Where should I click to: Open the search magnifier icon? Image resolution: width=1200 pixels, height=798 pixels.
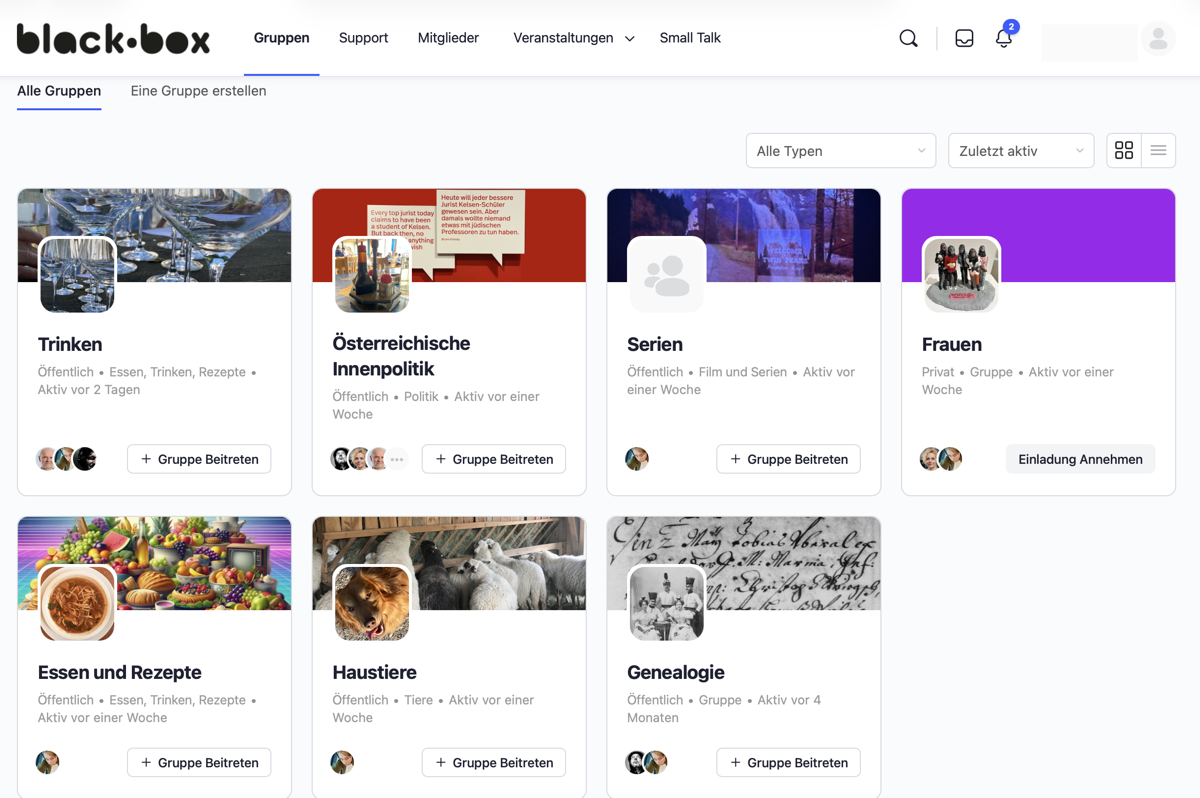908,38
